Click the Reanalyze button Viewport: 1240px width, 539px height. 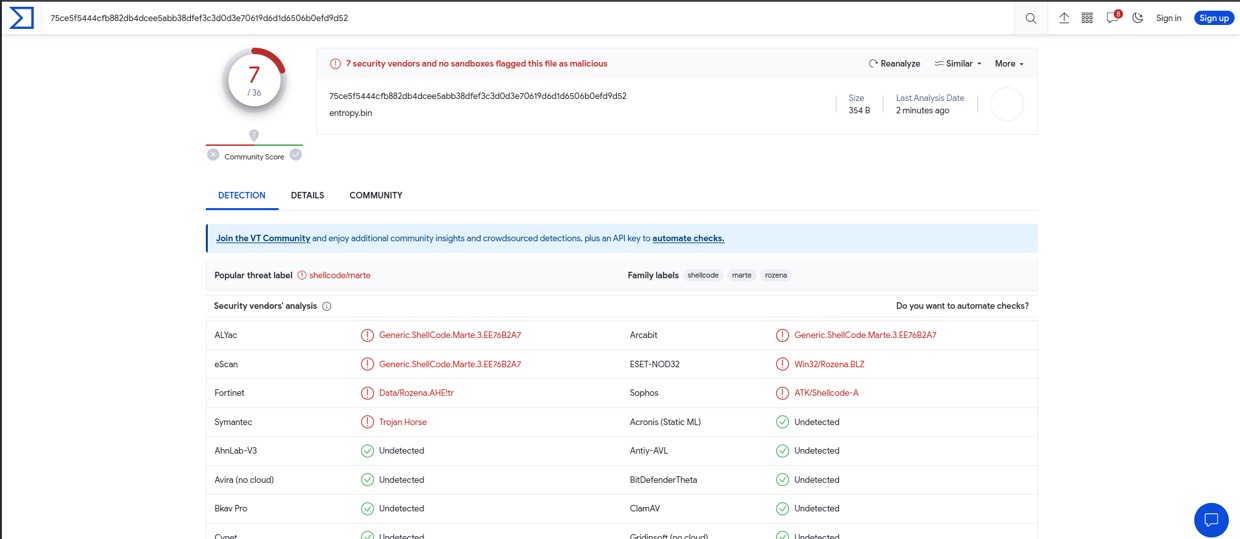894,64
